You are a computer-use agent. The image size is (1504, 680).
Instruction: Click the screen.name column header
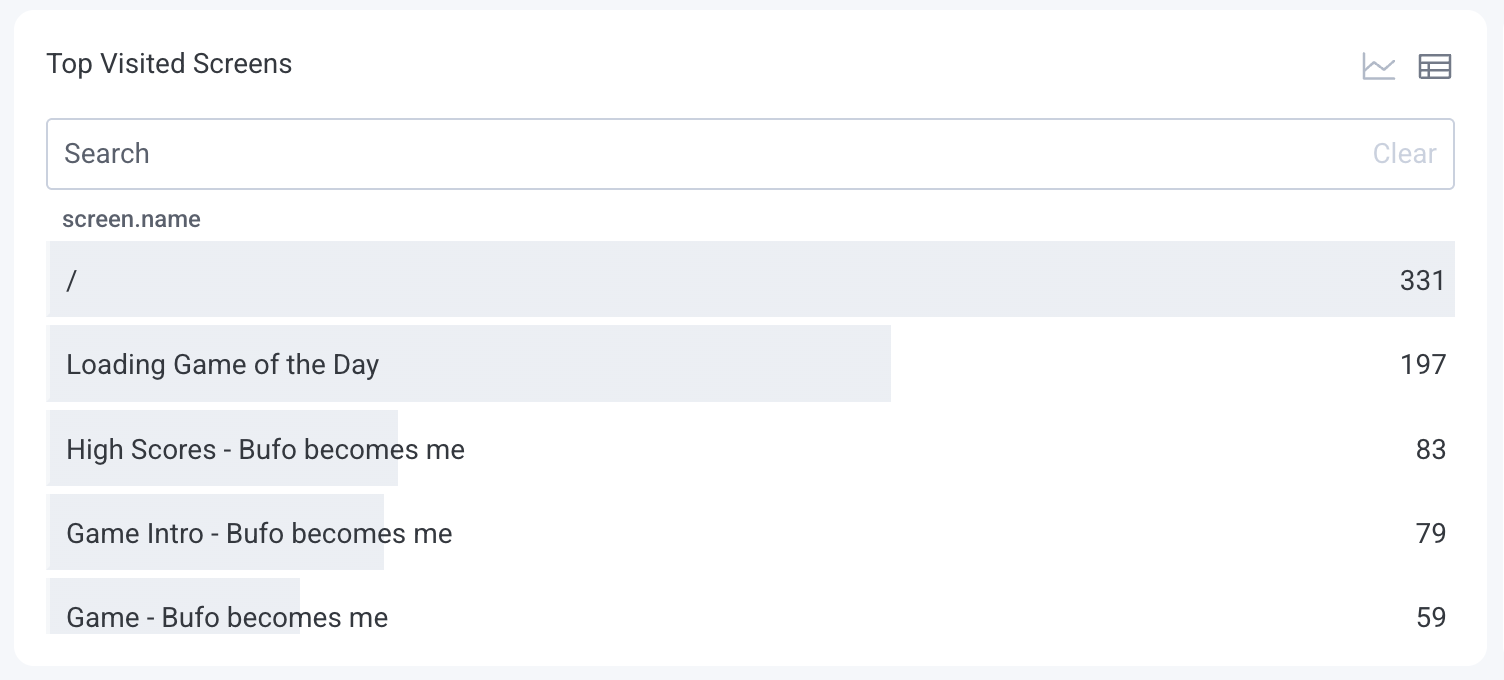point(131,219)
